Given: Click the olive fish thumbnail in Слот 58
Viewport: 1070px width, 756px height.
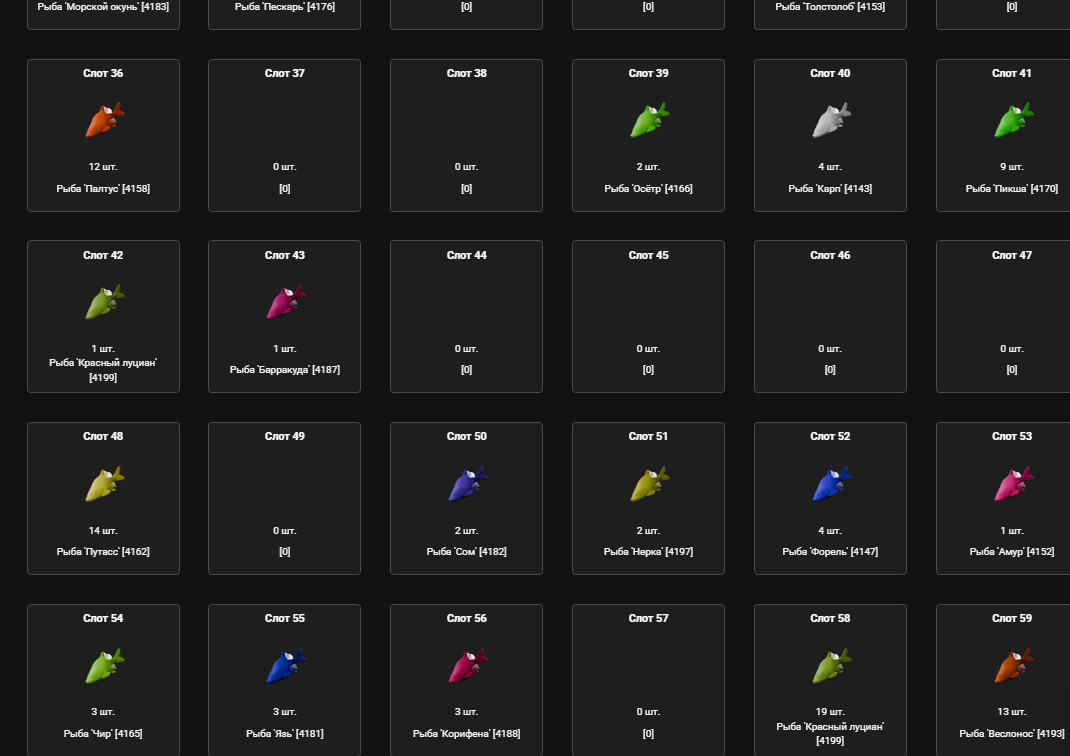Looking at the screenshot, I should [831, 665].
